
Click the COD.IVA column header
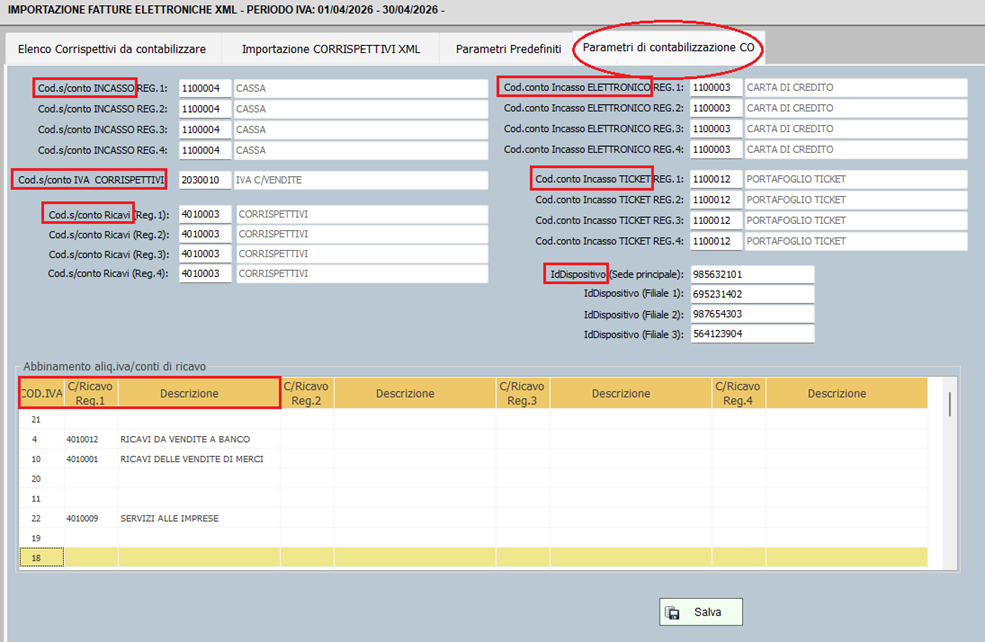pos(41,393)
